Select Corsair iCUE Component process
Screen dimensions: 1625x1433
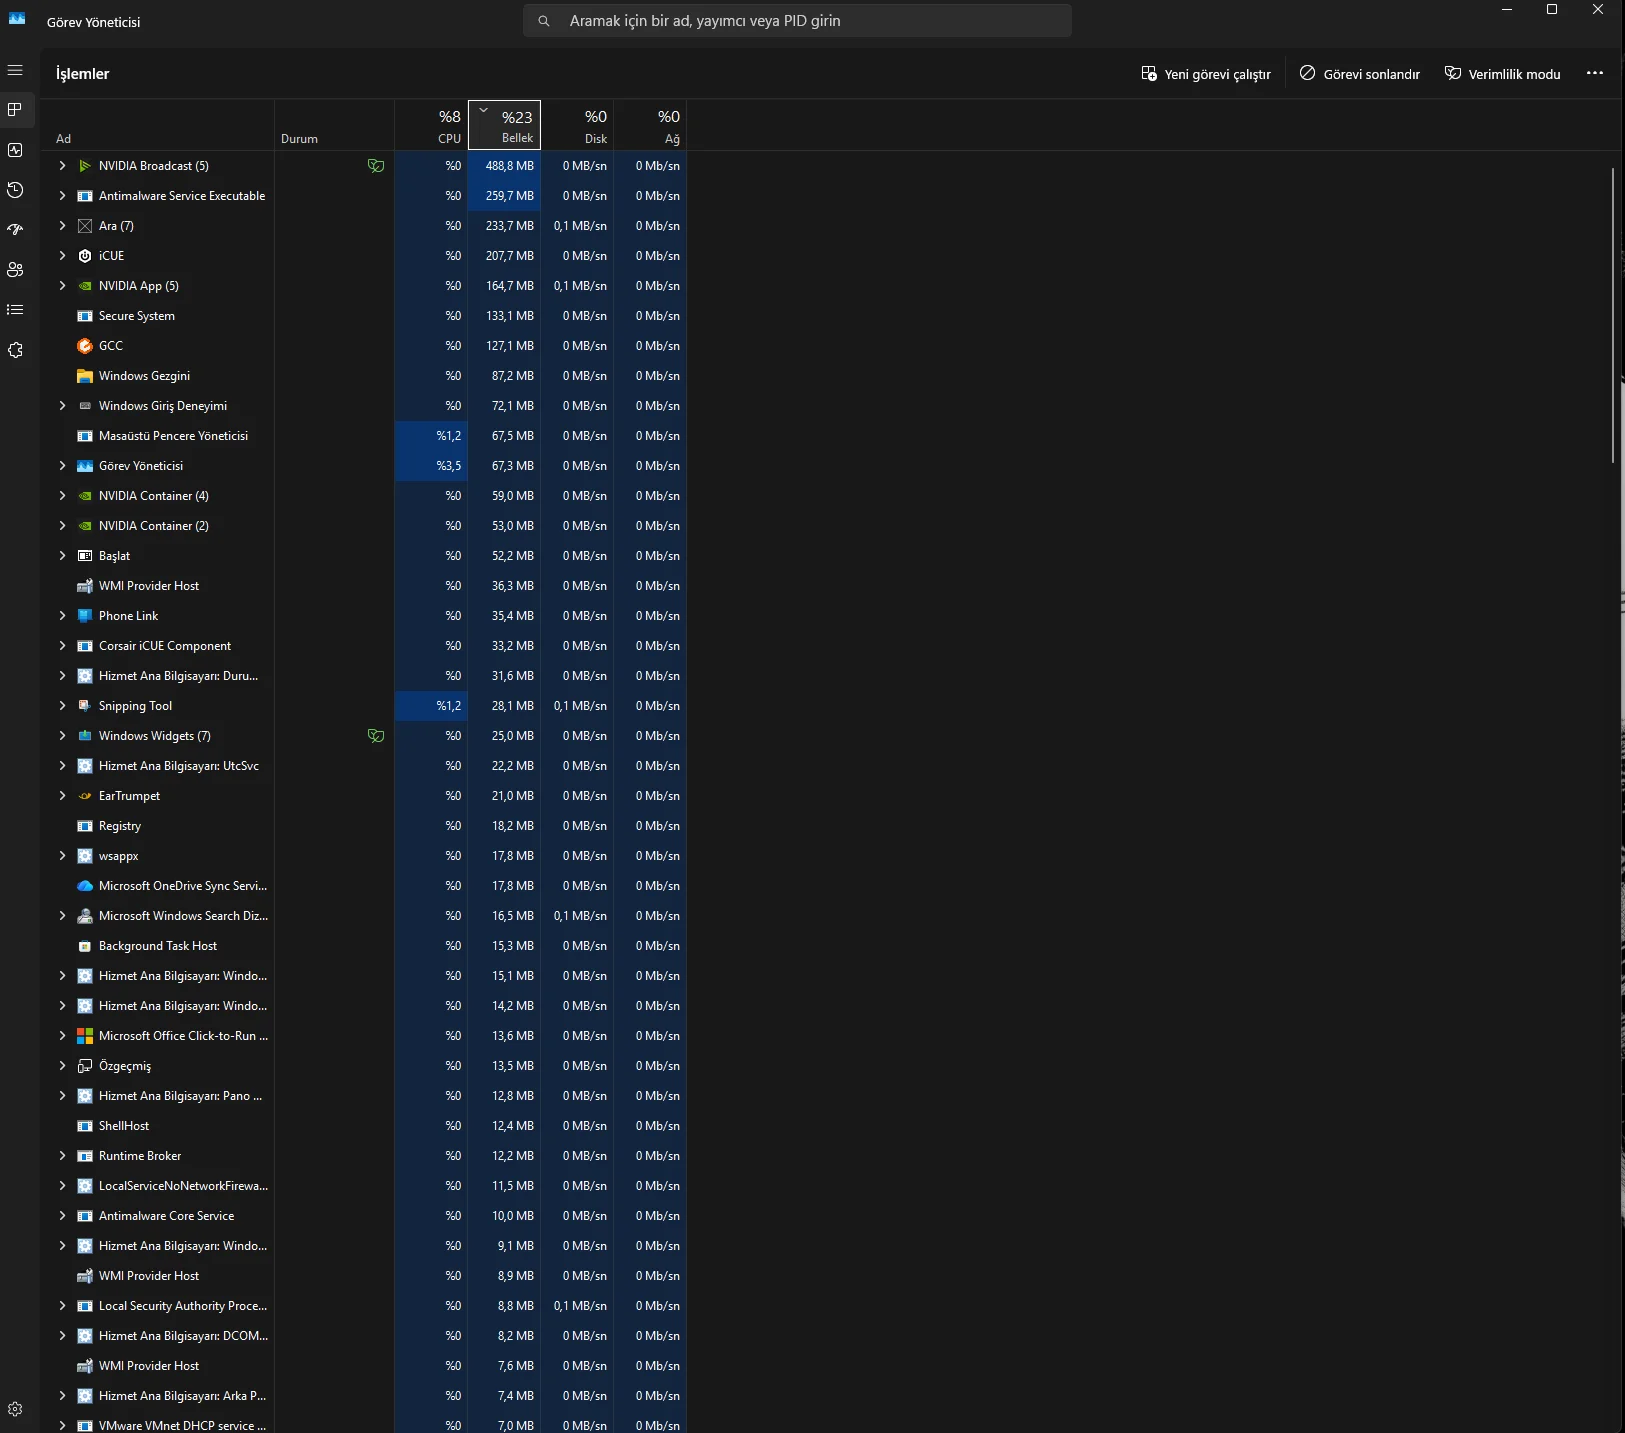[x=363, y=646]
